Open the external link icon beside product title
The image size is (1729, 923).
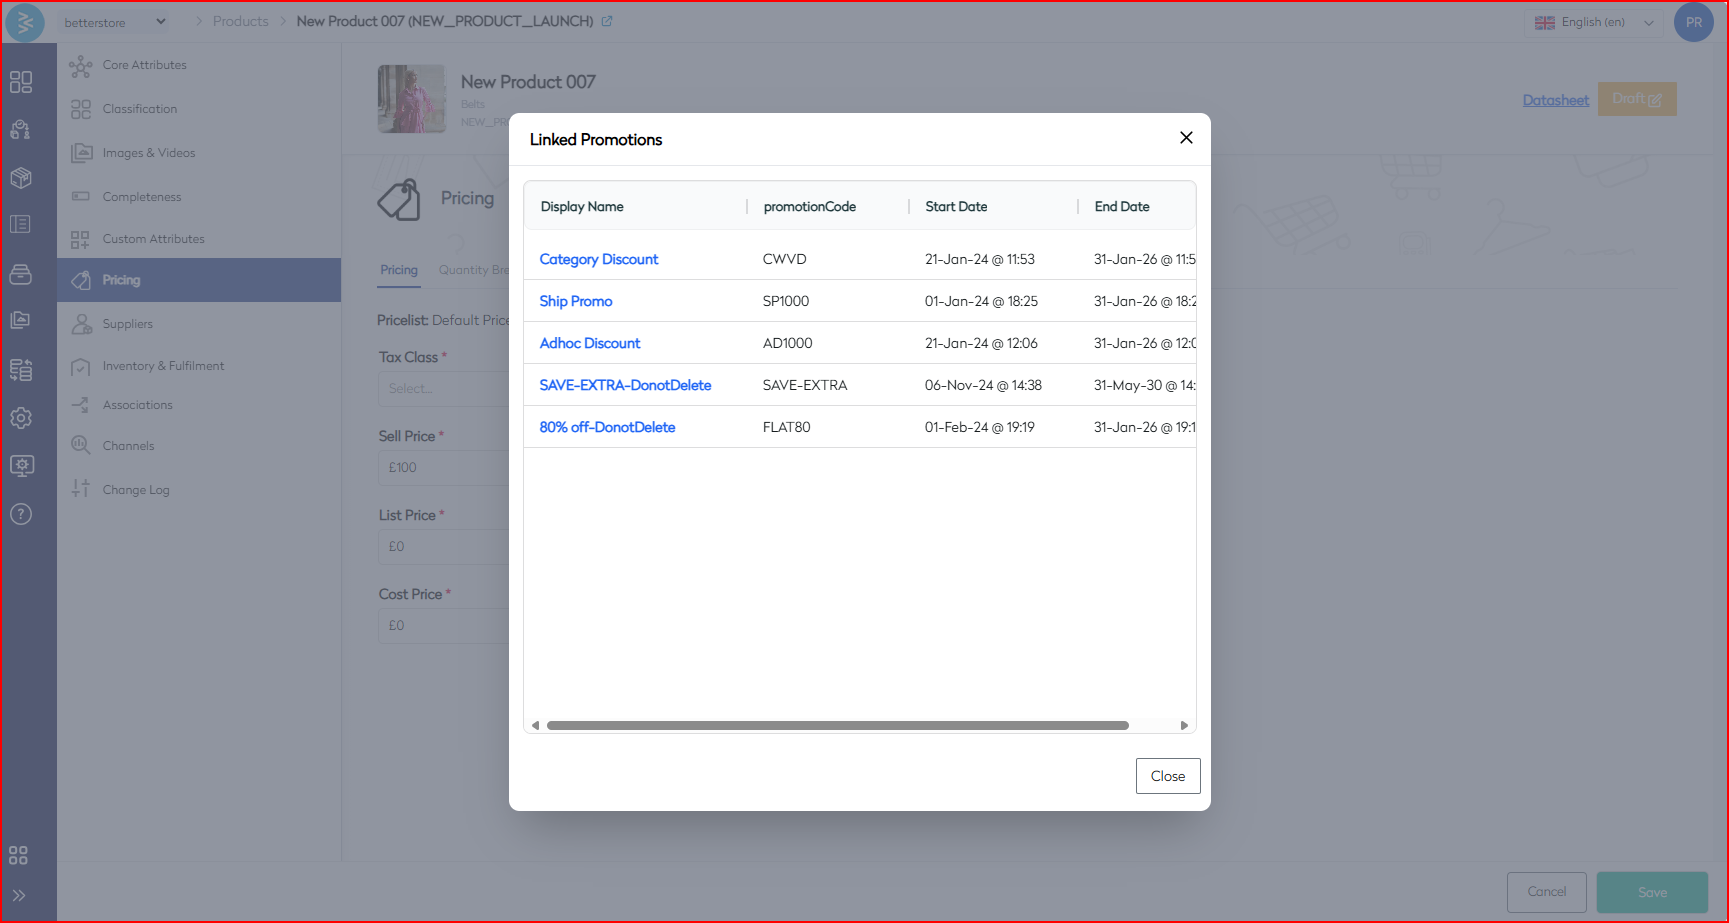tap(607, 21)
